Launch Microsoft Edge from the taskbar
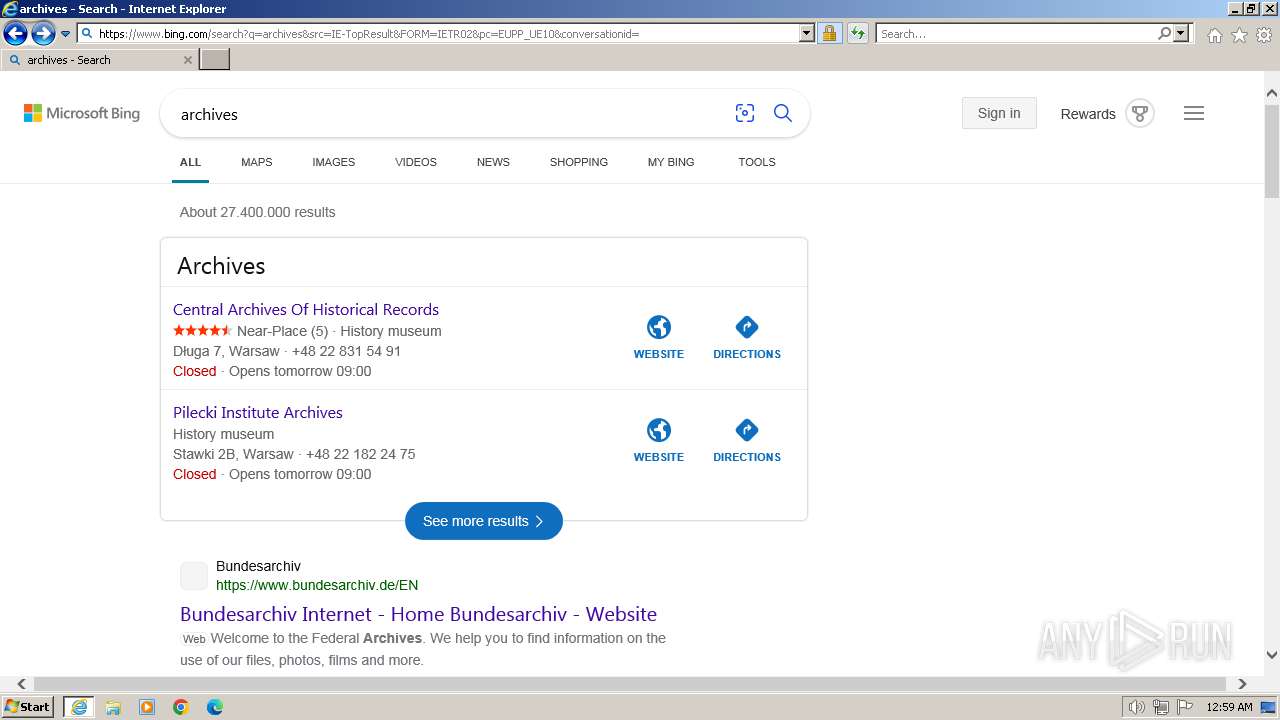This screenshot has width=1280, height=720. 215,707
